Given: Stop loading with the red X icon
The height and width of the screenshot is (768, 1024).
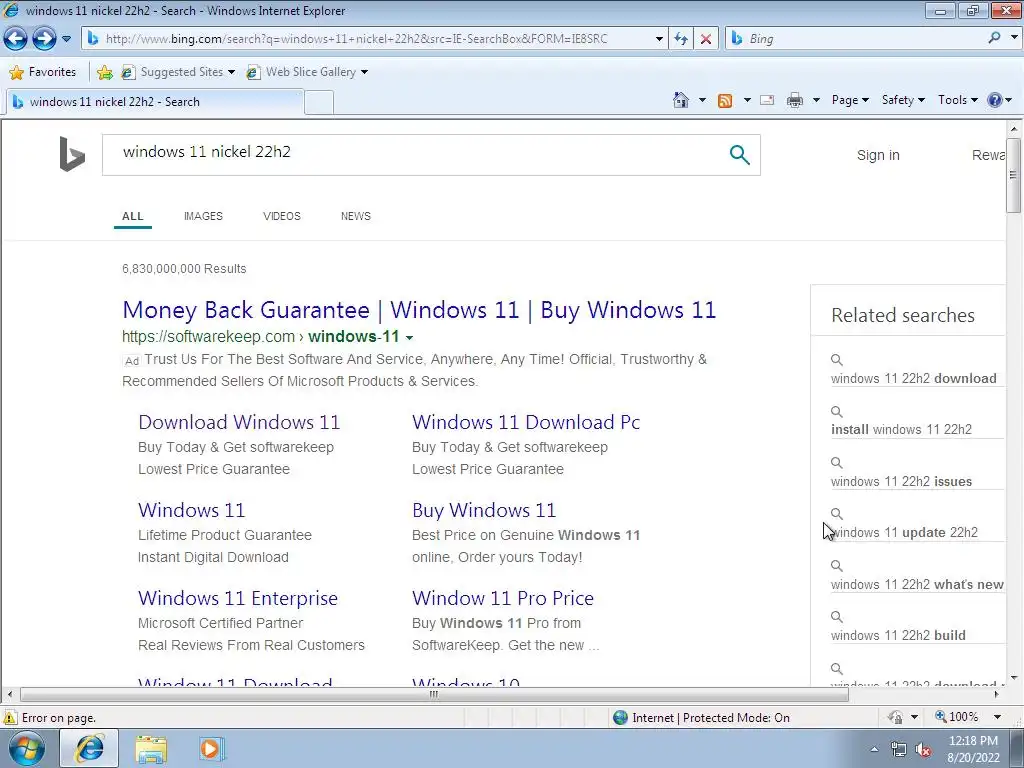Looking at the screenshot, I should click(706, 39).
